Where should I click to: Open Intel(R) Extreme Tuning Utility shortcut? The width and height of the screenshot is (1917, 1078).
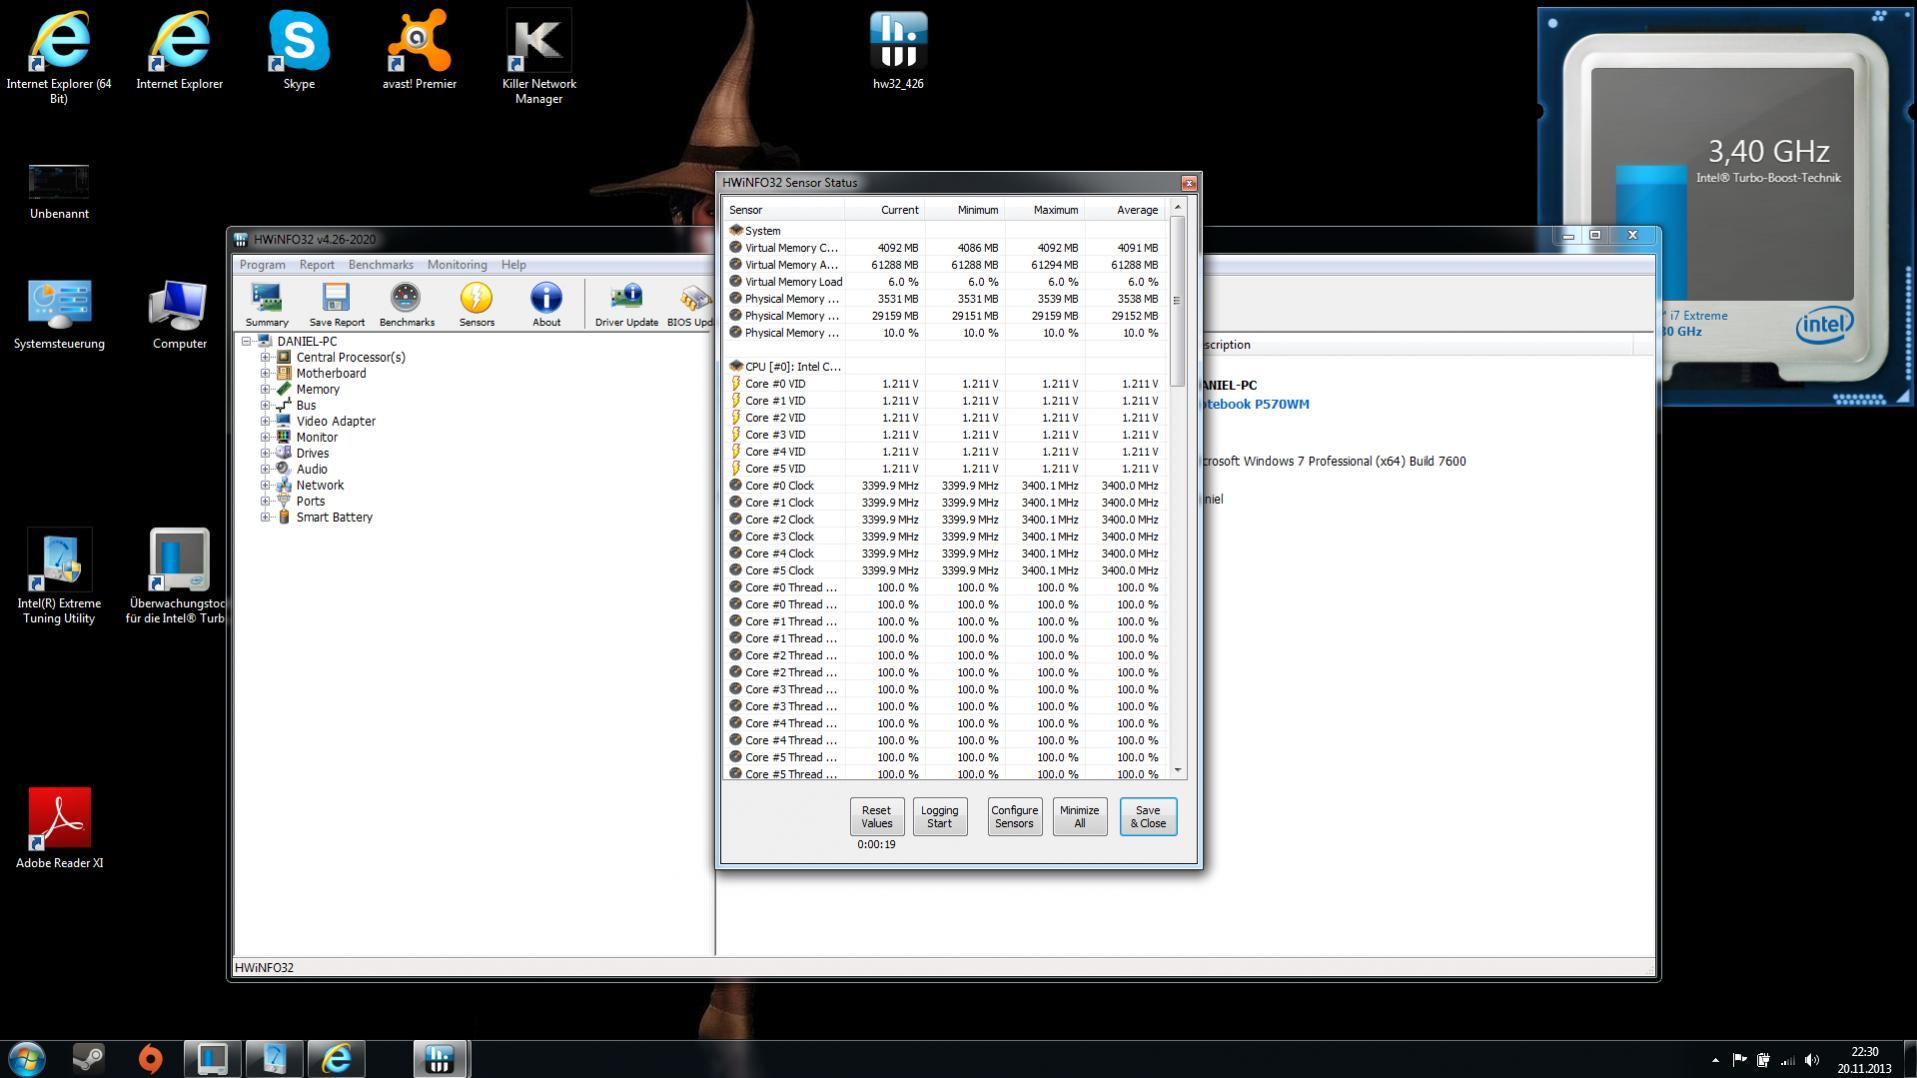(x=59, y=577)
